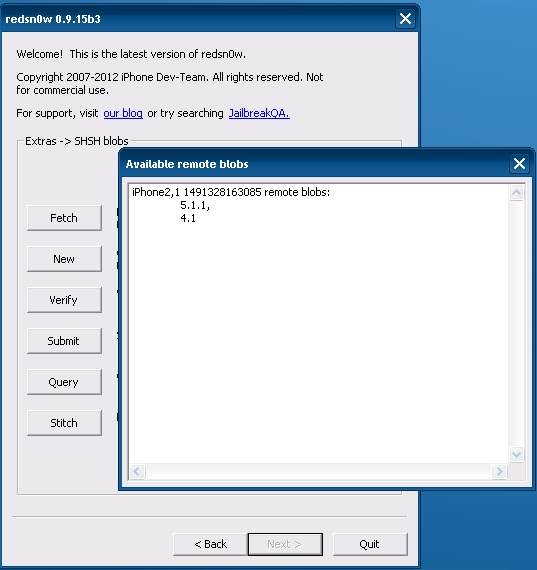Quit redsn0w with the Quit button

(x=370, y=544)
